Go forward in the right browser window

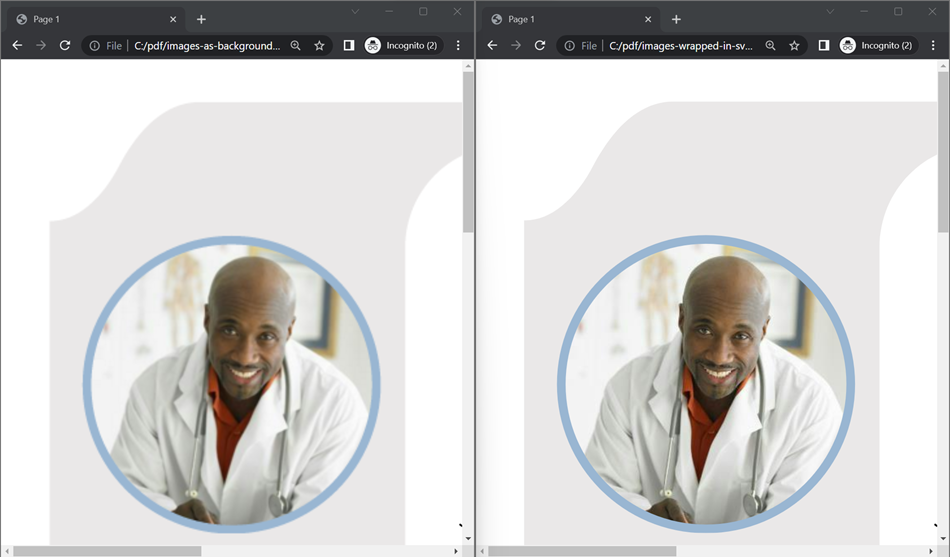[x=516, y=45]
